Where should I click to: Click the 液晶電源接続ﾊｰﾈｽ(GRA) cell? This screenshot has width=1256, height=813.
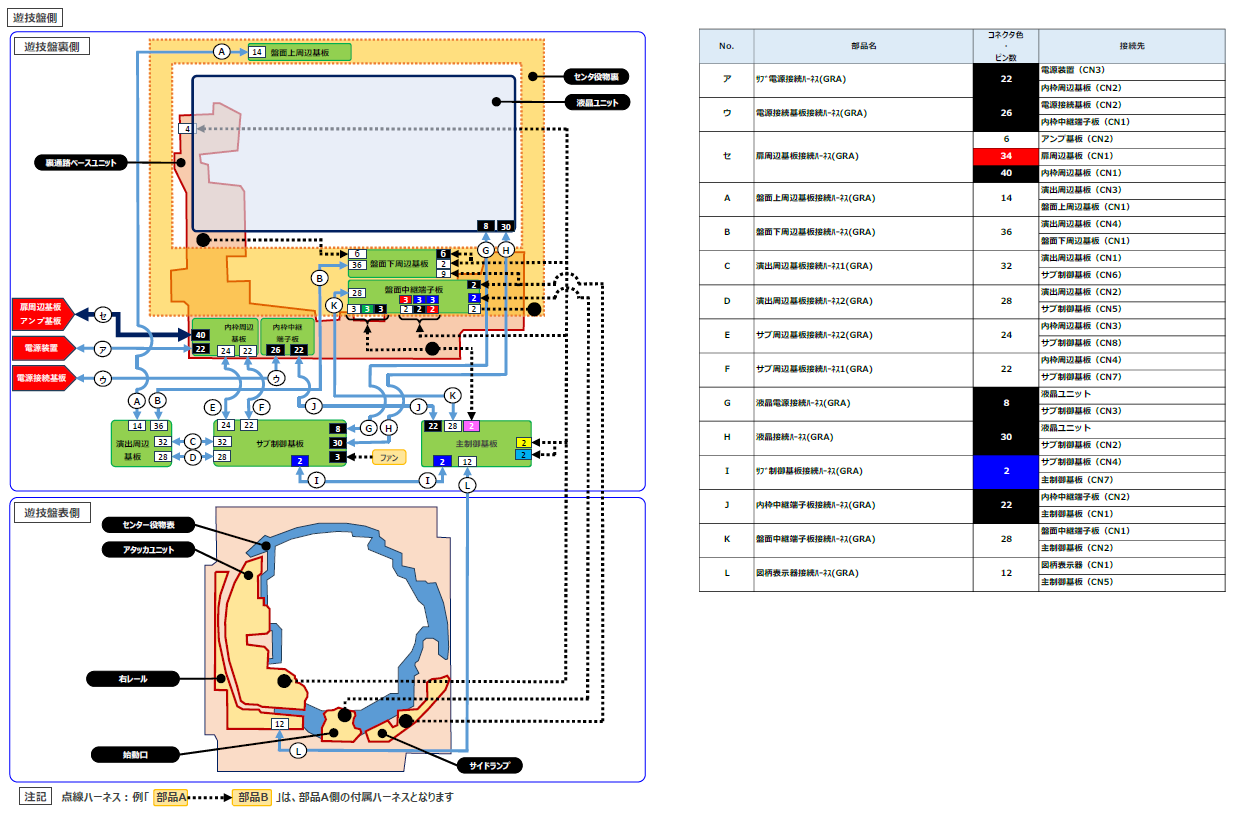click(864, 403)
